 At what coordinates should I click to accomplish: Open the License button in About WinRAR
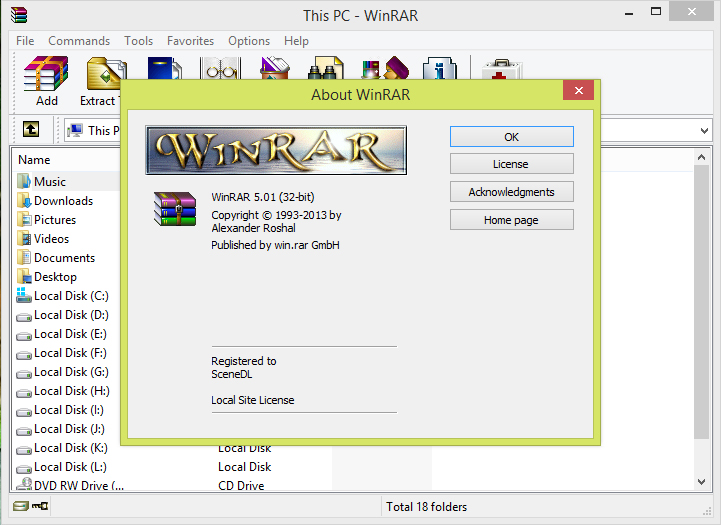tap(512, 164)
